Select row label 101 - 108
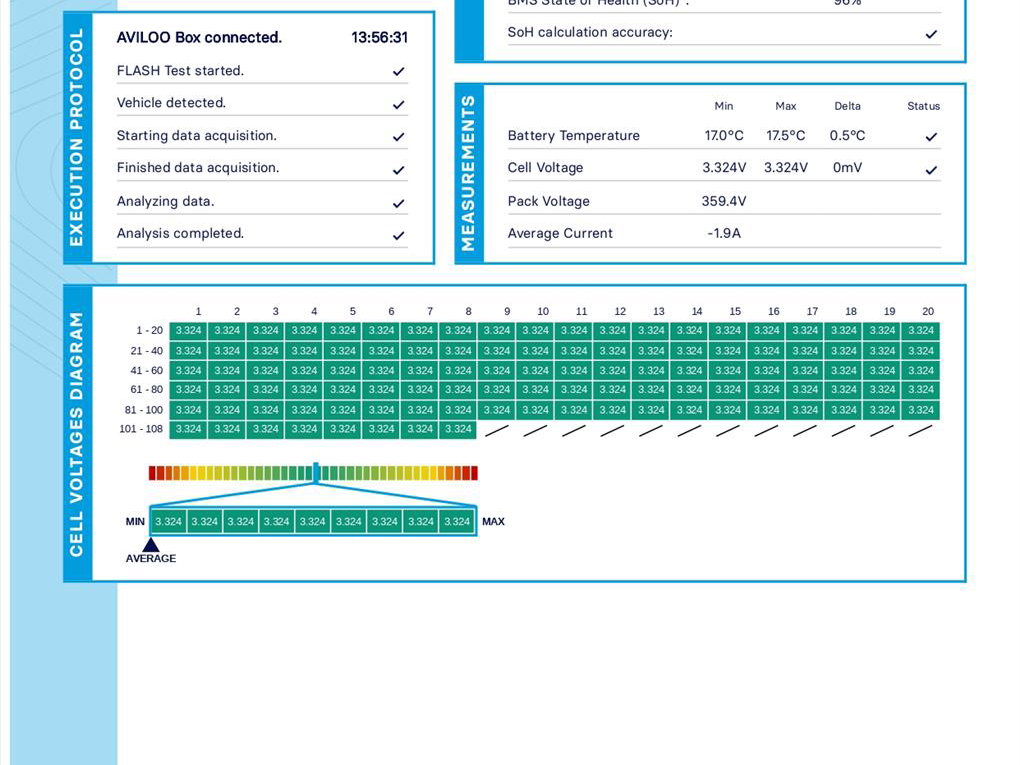Image resolution: width=1020 pixels, height=765 pixels. tap(140, 429)
